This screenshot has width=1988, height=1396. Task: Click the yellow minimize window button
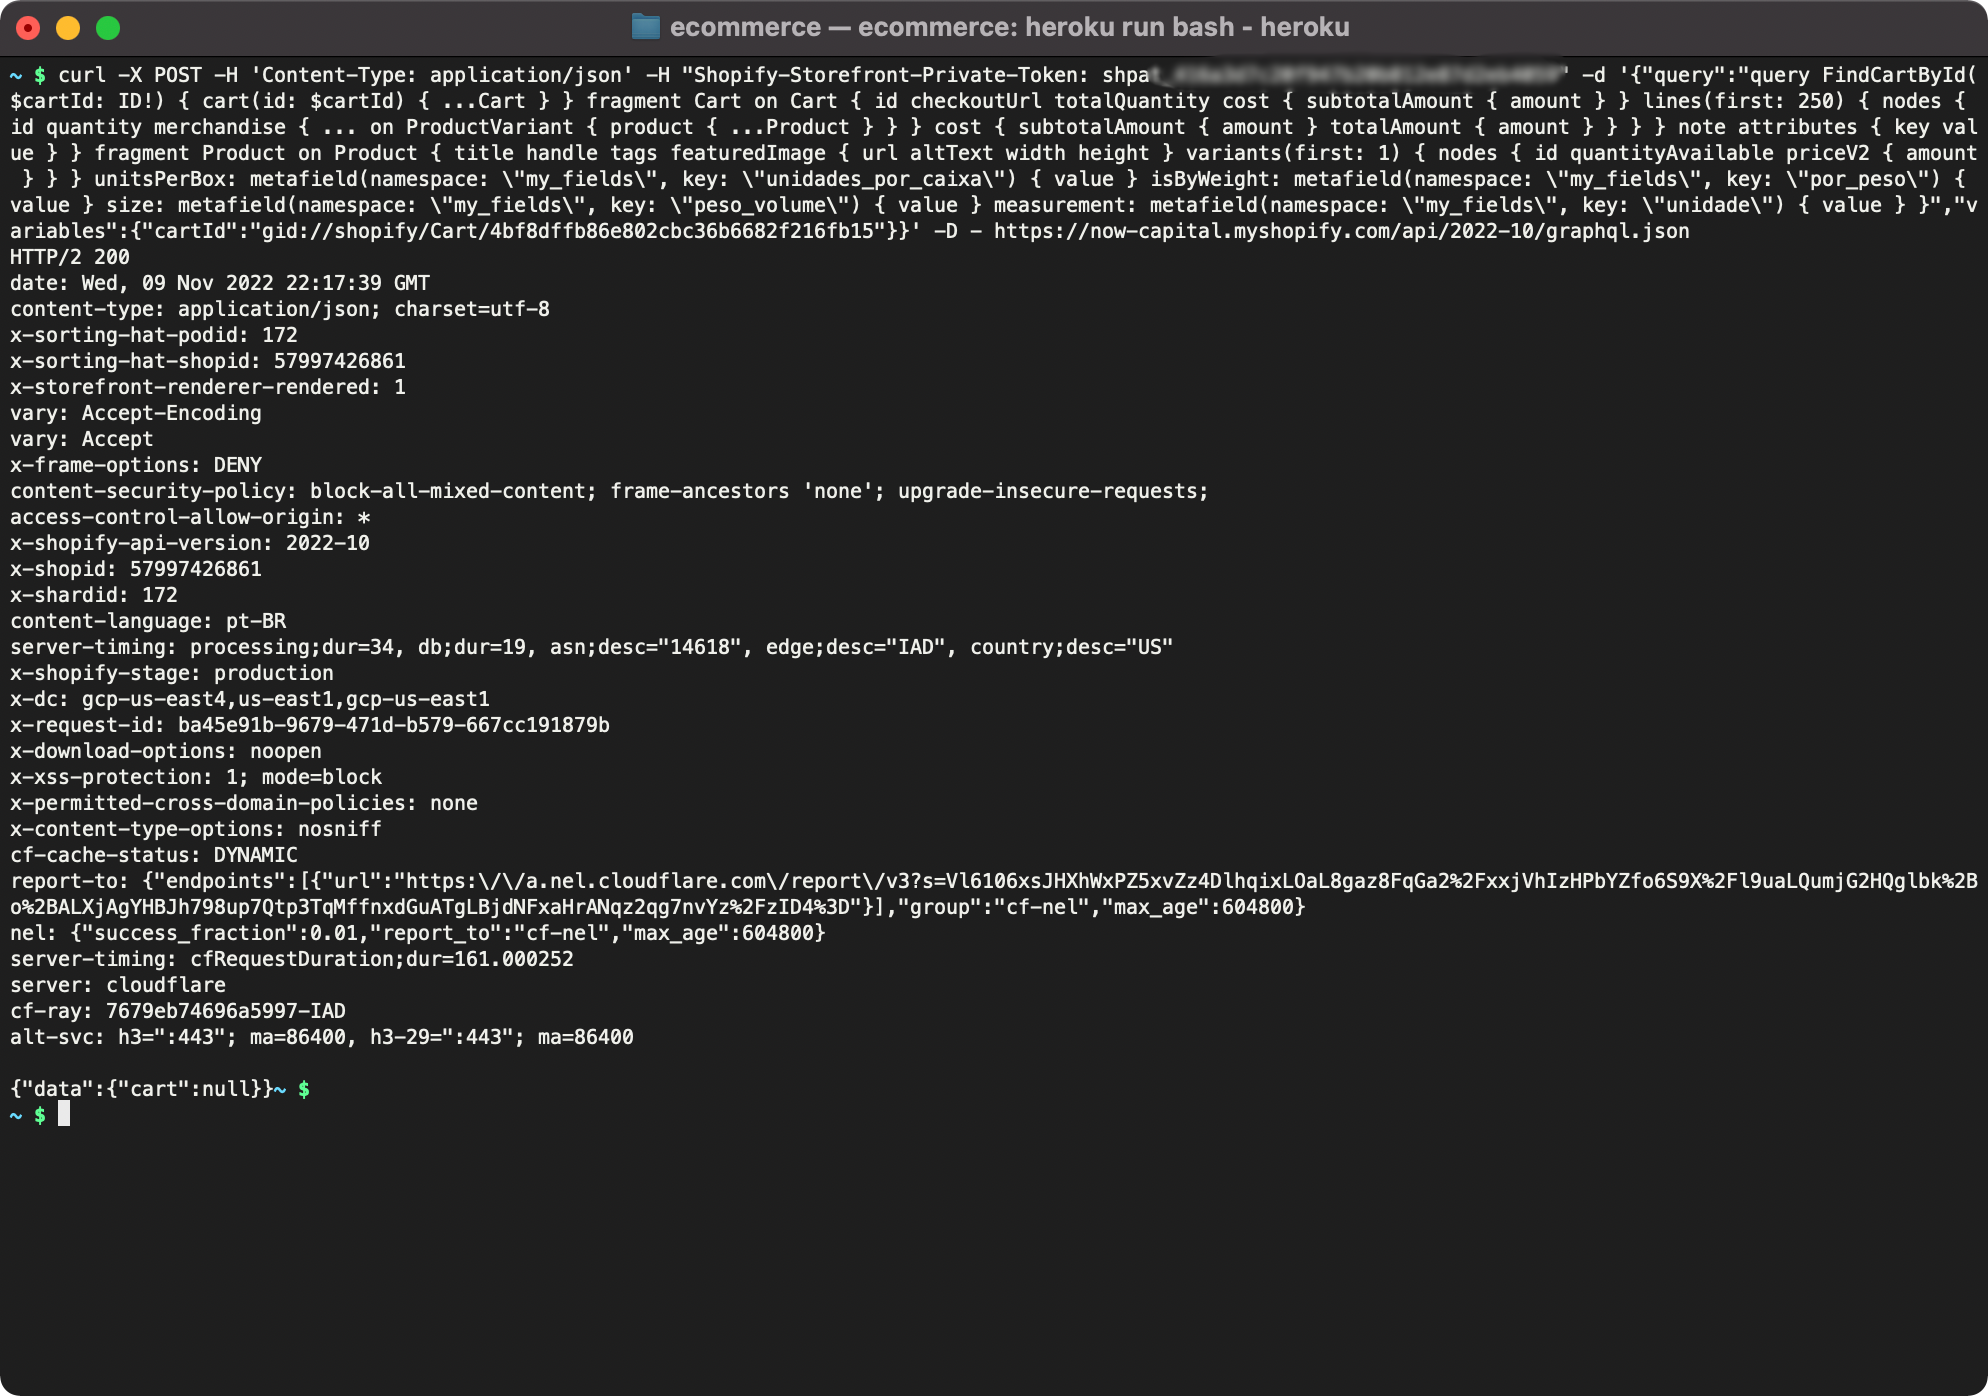tap(68, 28)
